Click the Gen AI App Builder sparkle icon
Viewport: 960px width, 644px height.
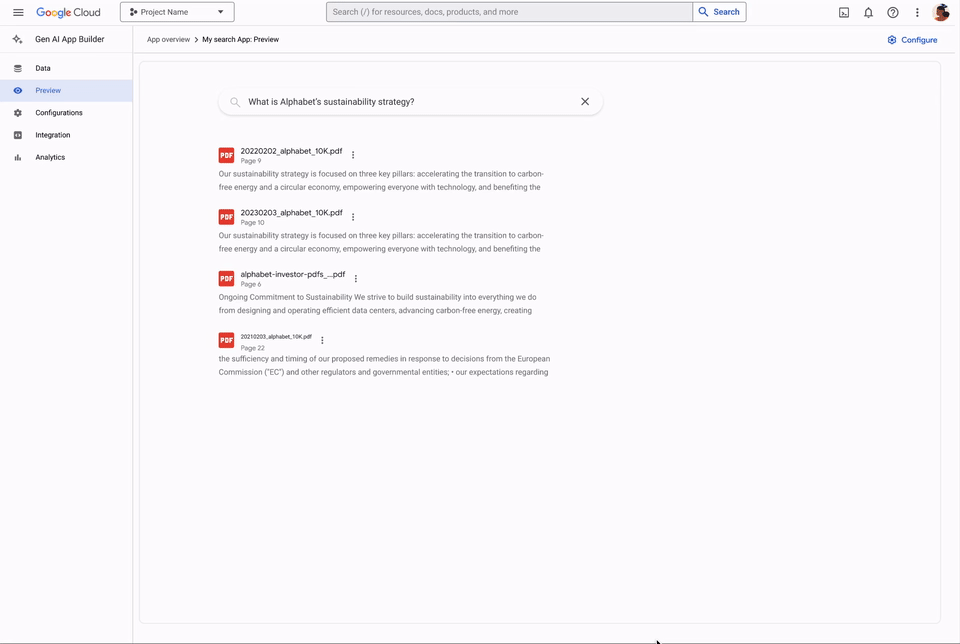[x=18, y=39]
